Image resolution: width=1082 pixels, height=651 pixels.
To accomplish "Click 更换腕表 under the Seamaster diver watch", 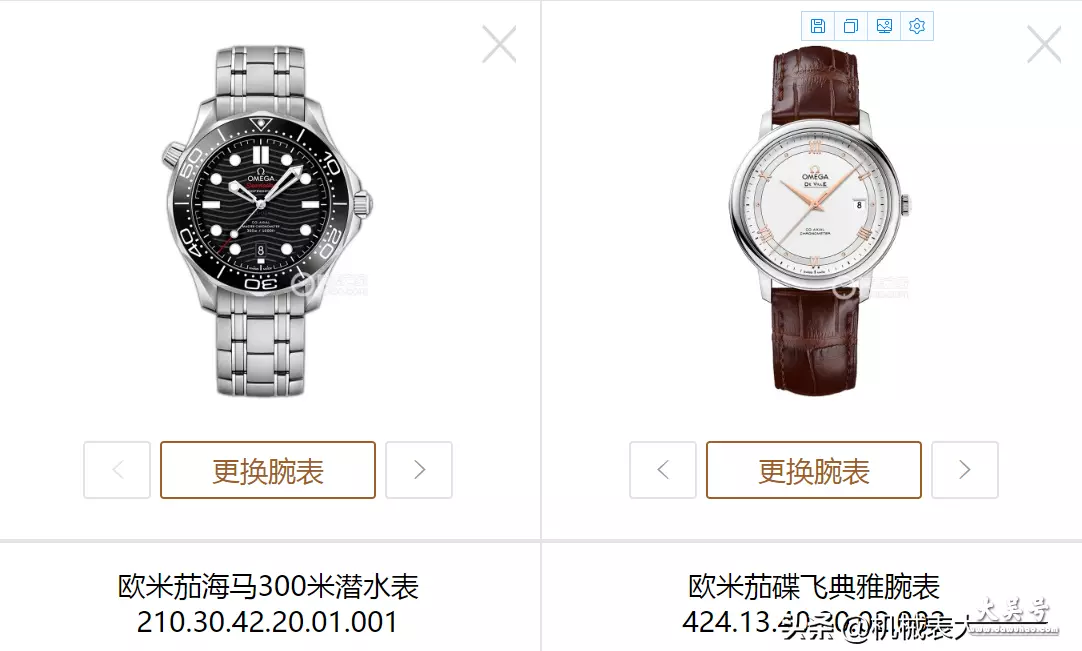I will tap(268, 470).
